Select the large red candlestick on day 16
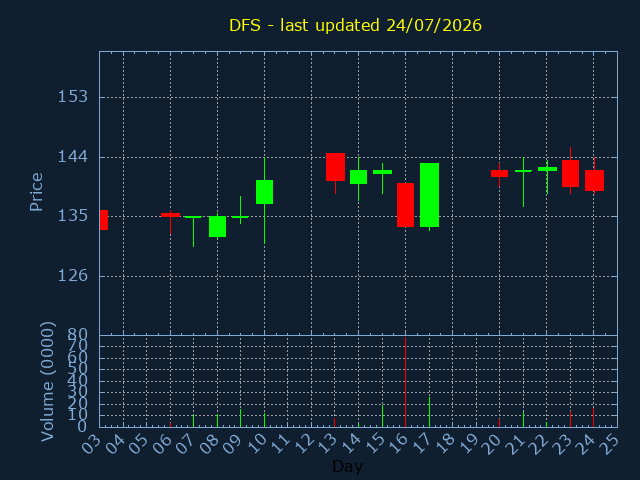Viewport: 640px width, 480px height. point(405,205)
